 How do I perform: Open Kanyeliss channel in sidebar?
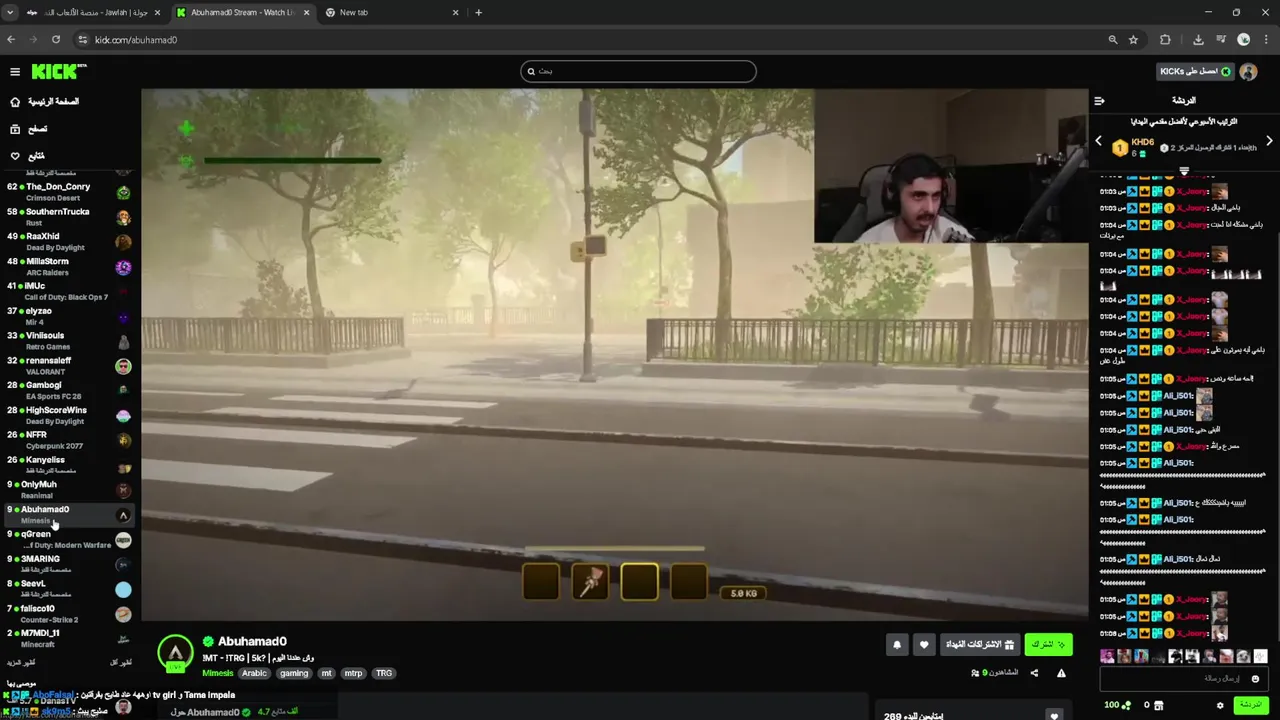pyautogui.click(x=68, y=465)
